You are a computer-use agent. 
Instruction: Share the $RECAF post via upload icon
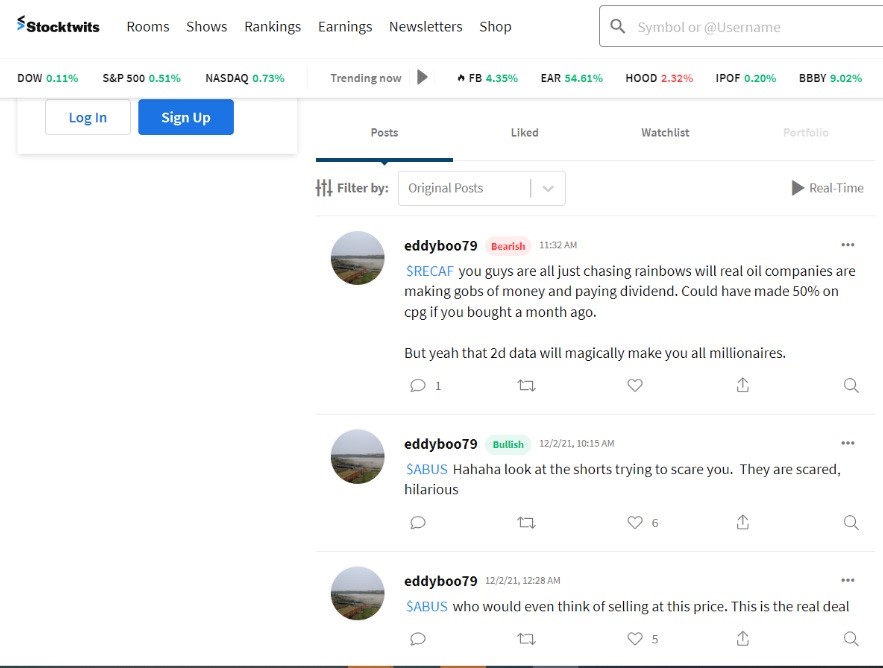(x=742, y=385)
